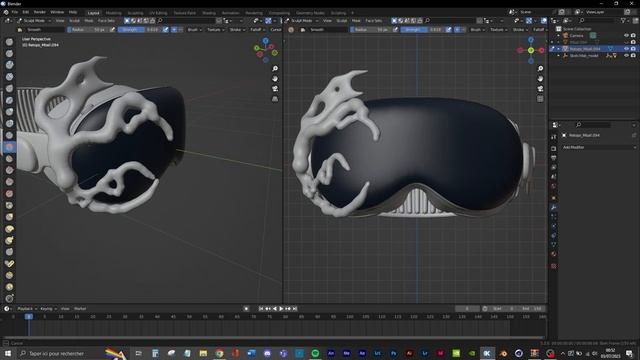
Task: Open the Window menu
Action: point(57,12)
